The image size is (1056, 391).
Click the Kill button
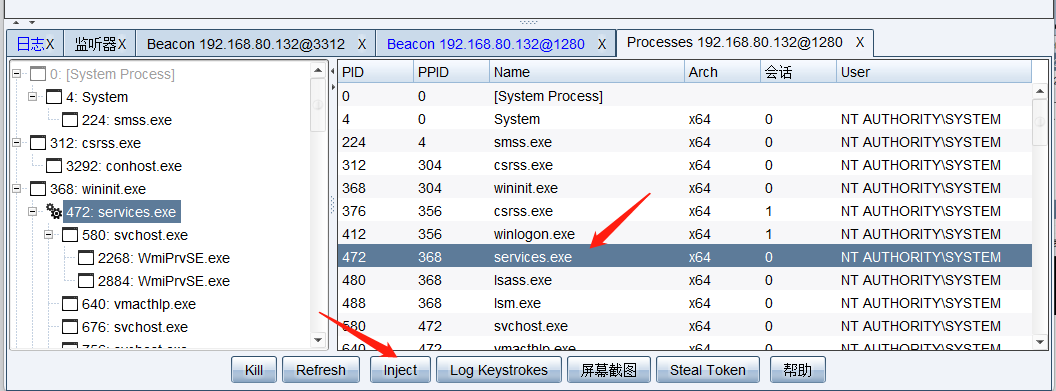pos(254,370)
